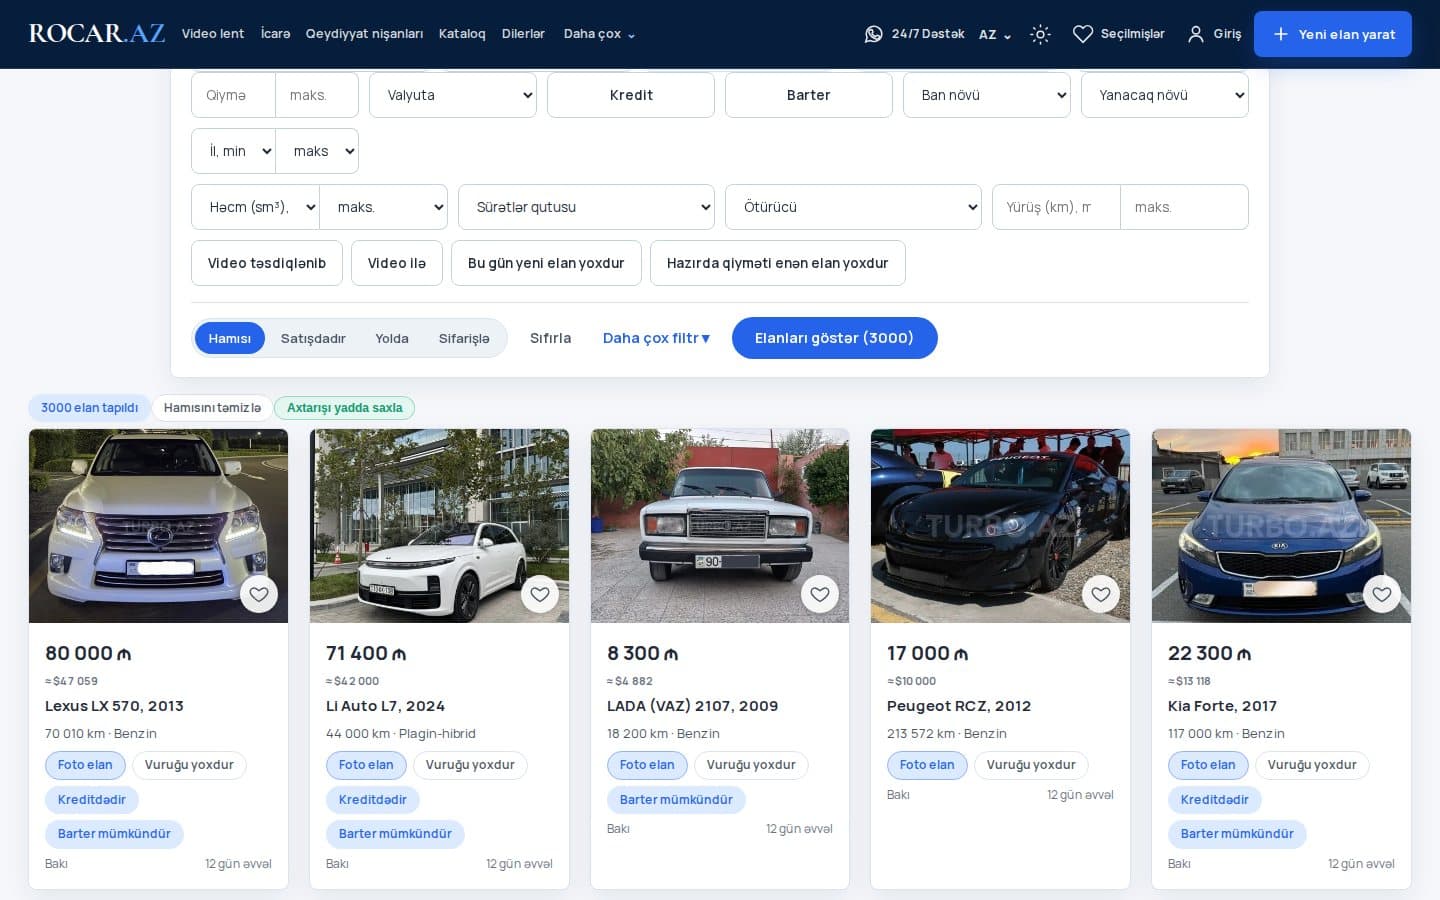The image size is (1440, 900).
Task: Click the Sıfırla reset link
Action: pyautogui.click(x=551, y=338)
